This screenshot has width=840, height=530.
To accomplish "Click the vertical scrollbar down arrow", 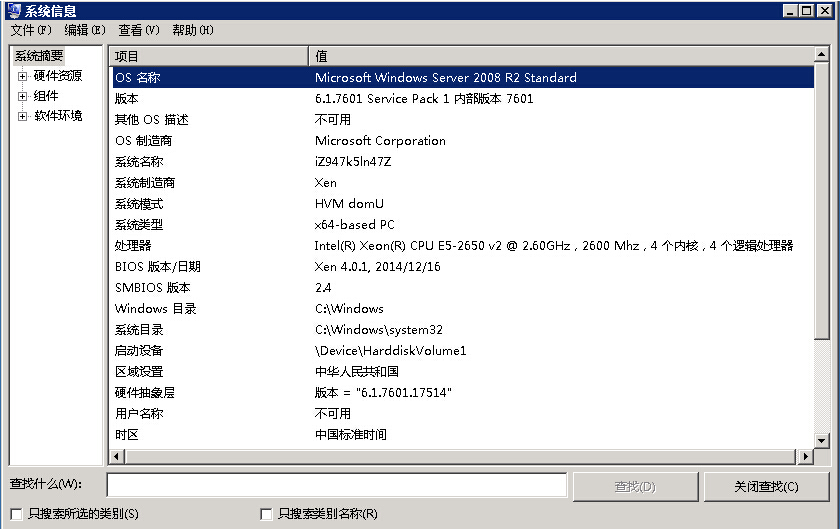I will (x=821, y=441).
